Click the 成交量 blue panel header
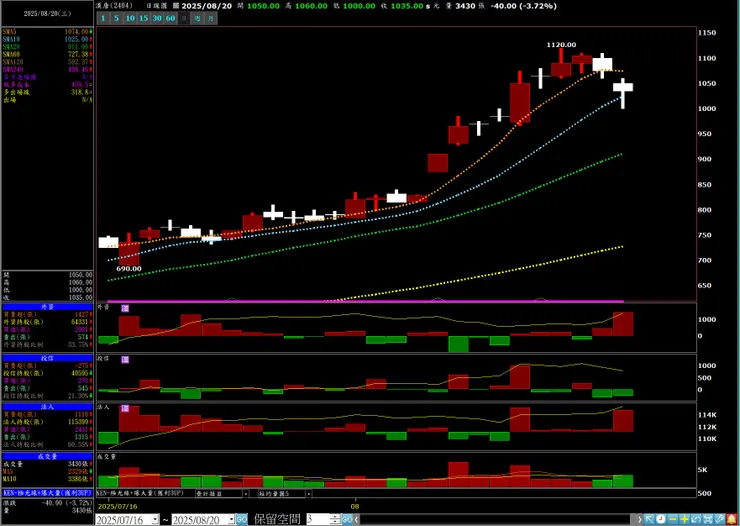The width and height of the screenshot is (740, 526). point(47,456)
